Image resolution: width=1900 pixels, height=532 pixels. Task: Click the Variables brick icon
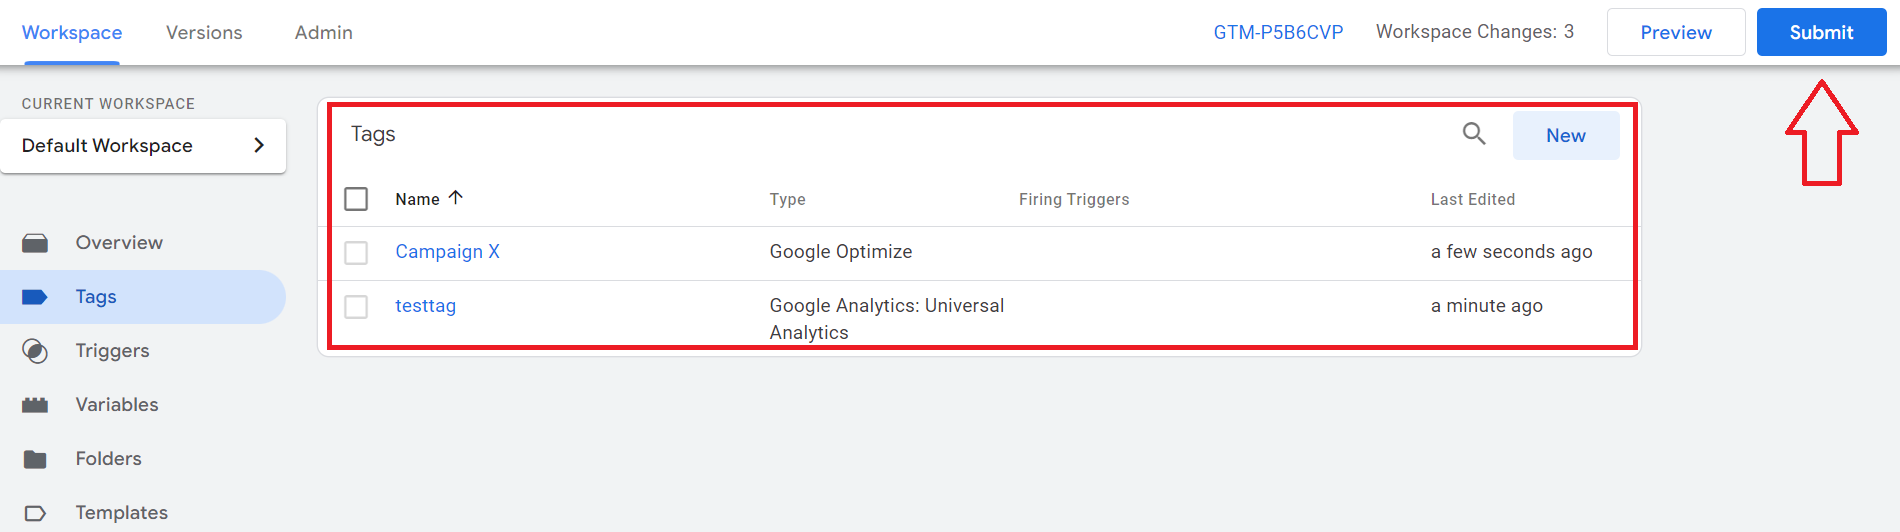(35, 405)
